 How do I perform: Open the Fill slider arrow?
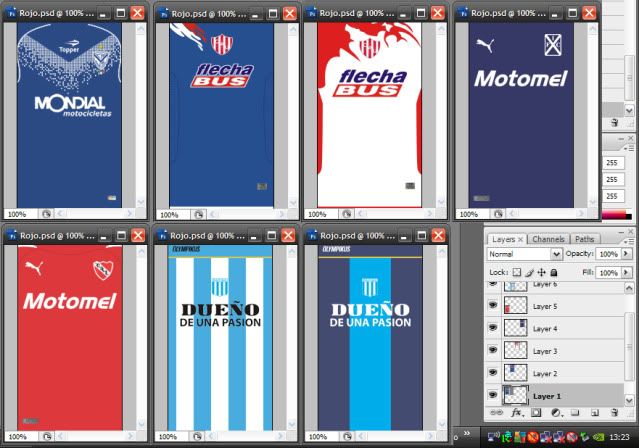pos(626,272)
